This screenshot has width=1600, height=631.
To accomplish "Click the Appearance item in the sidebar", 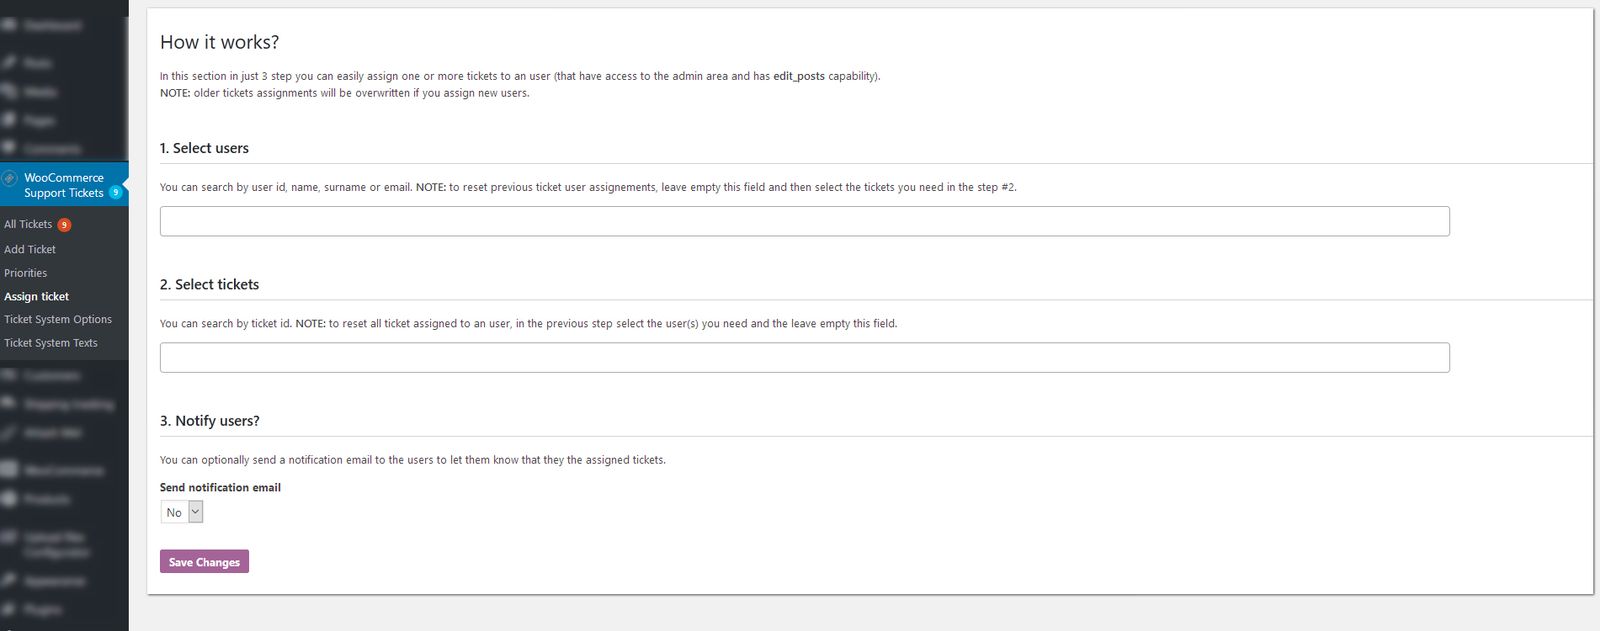I will (55, 580).
